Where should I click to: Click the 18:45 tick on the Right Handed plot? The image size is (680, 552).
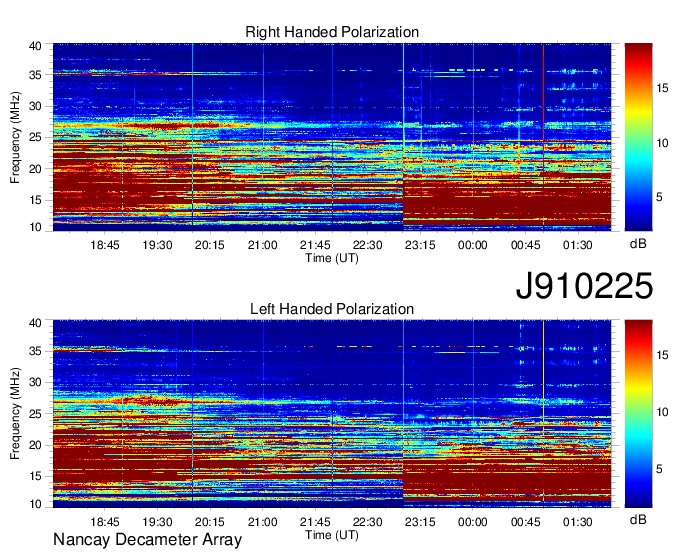pyautogui.click(x=105, y=245)
